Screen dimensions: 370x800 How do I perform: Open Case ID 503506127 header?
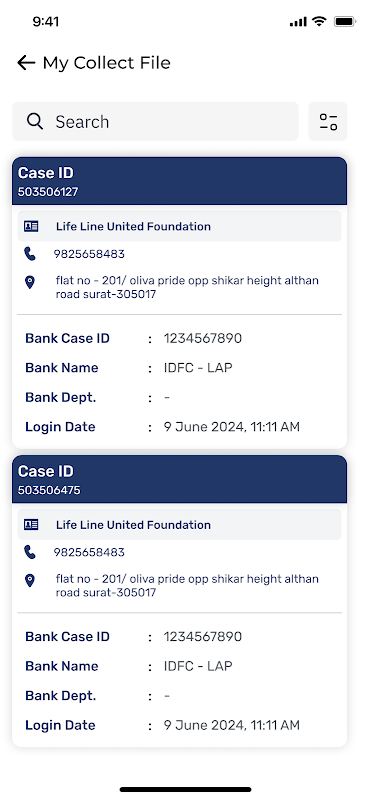click(180, 181)
